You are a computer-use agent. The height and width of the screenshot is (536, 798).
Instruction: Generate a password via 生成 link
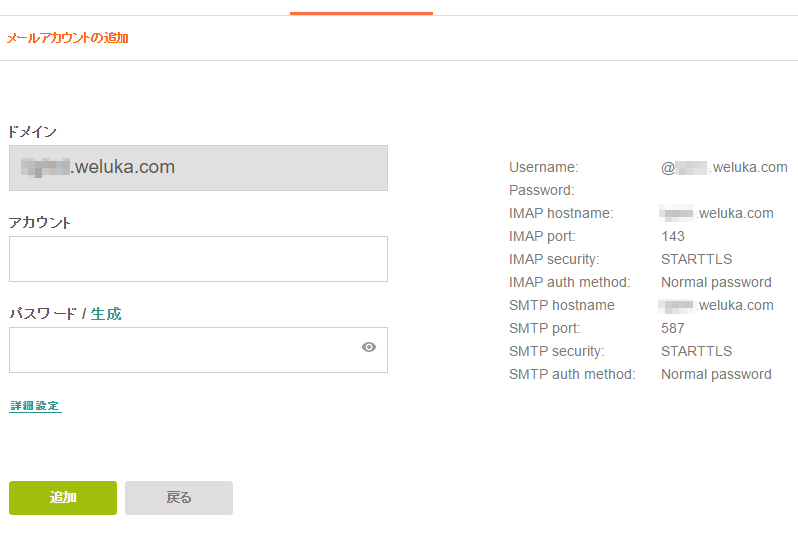pos(106,314)
